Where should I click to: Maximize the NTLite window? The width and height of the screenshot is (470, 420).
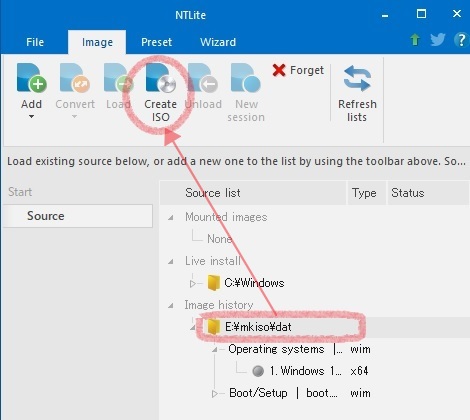[x=421, y=14]
